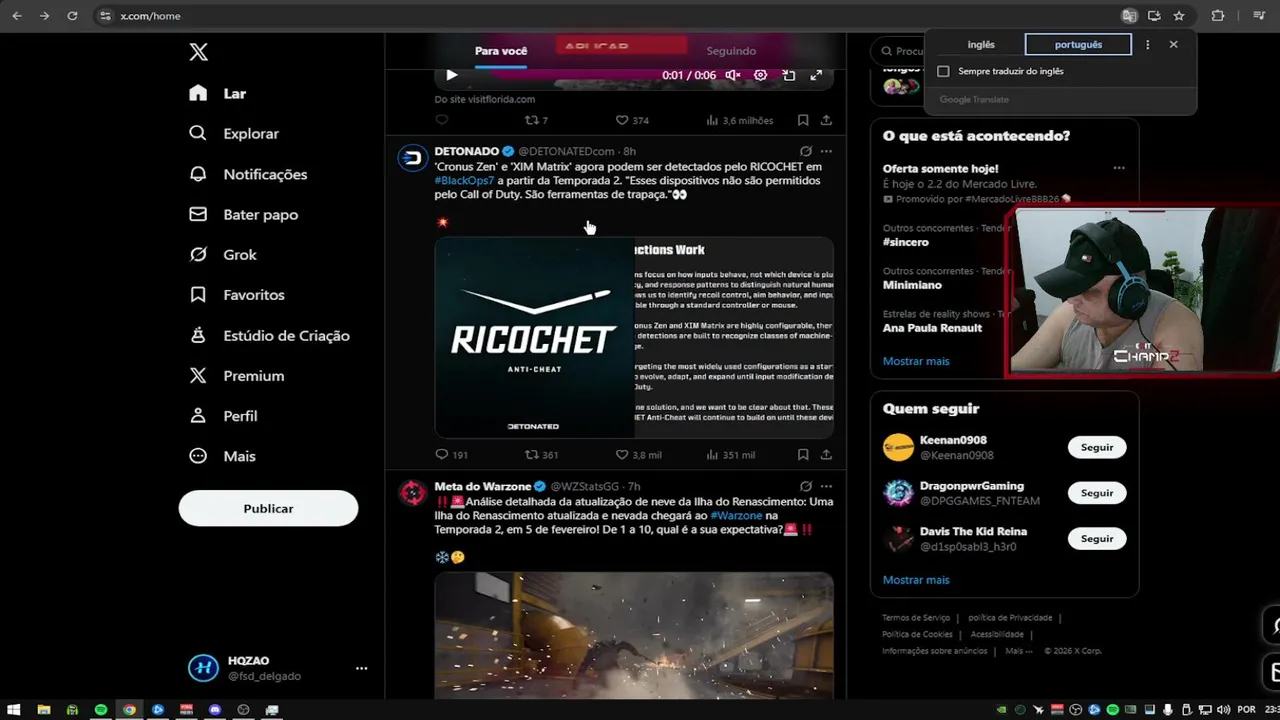Open options for Oferta somente hoje
Image resolution: width=1280 pixels, height=720 pixels.
(x=1119, y=168)
